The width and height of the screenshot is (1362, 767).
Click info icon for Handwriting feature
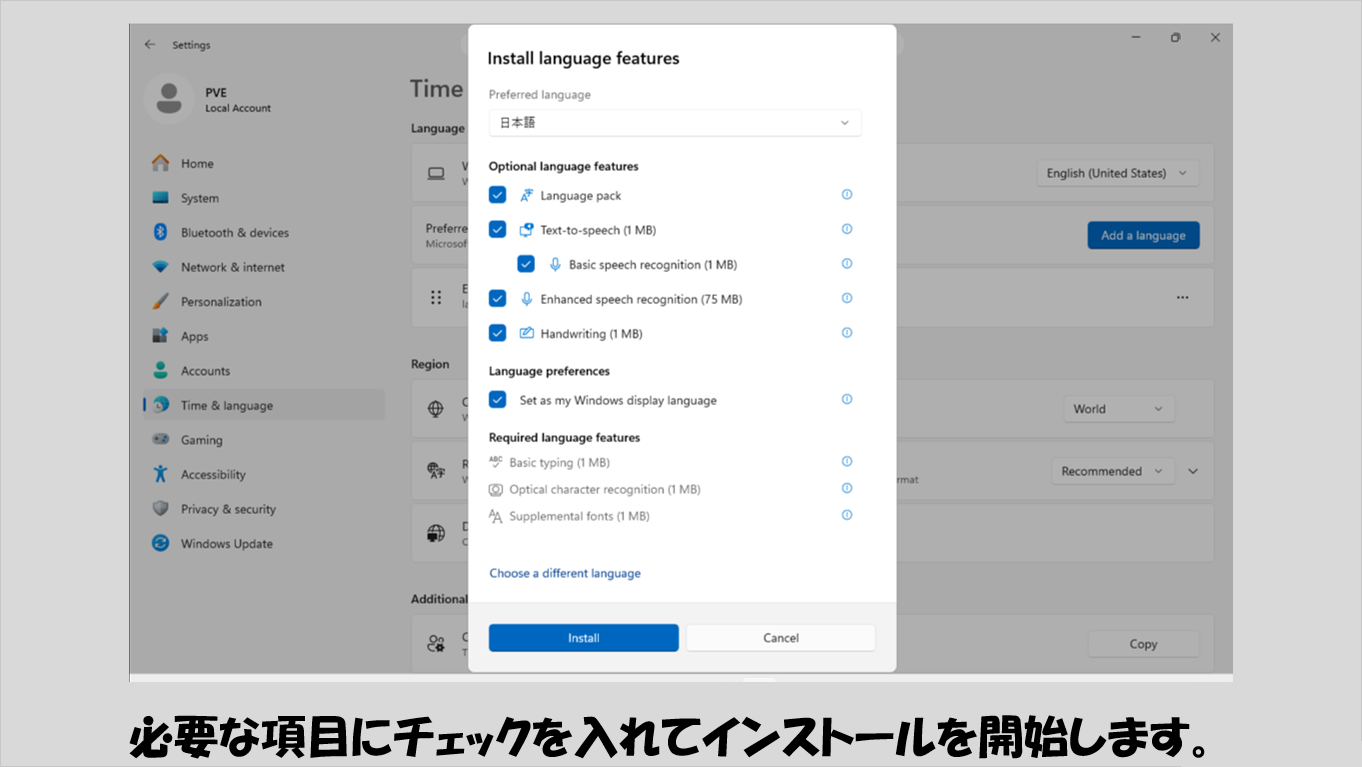click(x=847, y=333)
